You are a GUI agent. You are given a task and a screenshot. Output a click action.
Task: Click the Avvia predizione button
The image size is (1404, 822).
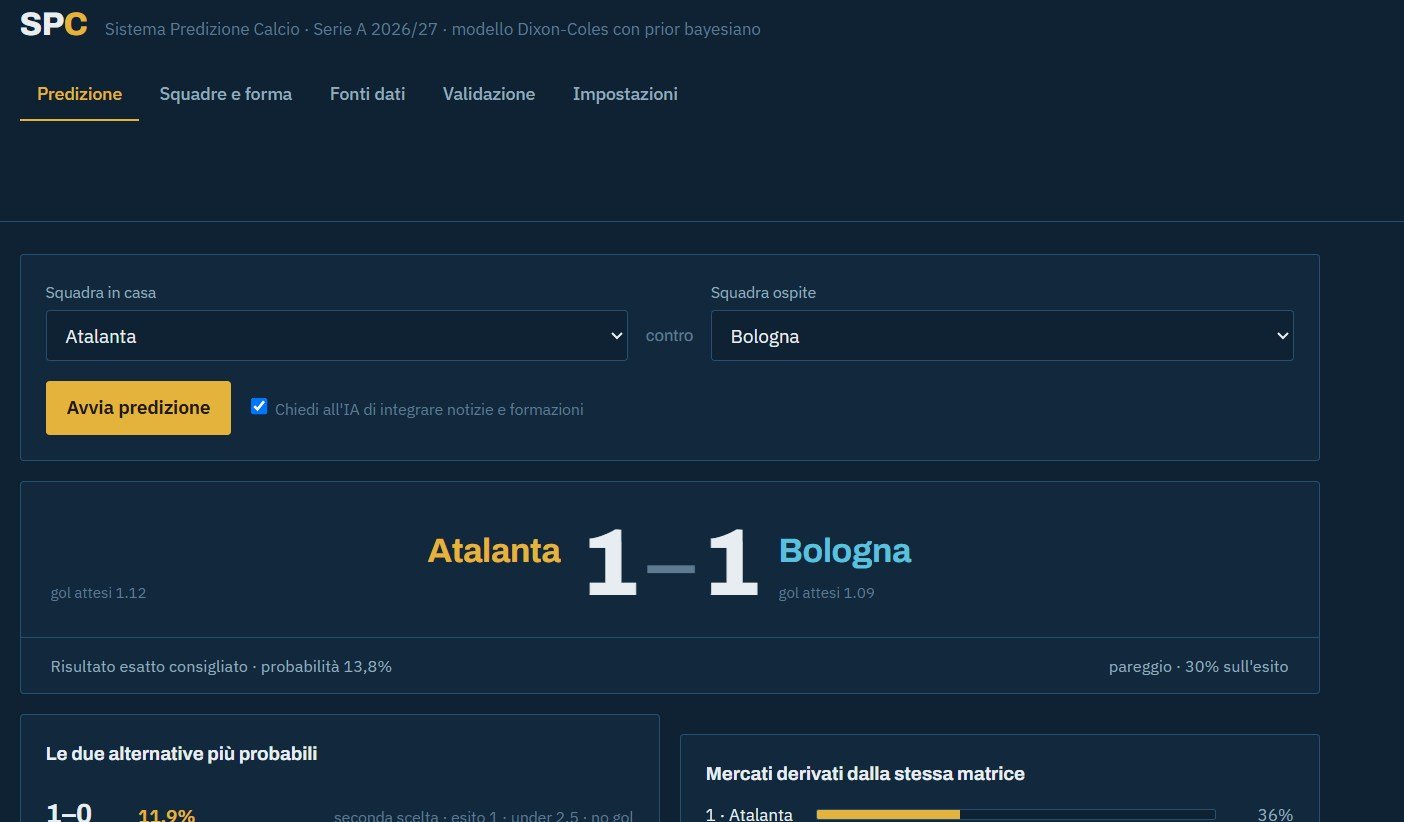pyautogui.click(x=138, y=408)
